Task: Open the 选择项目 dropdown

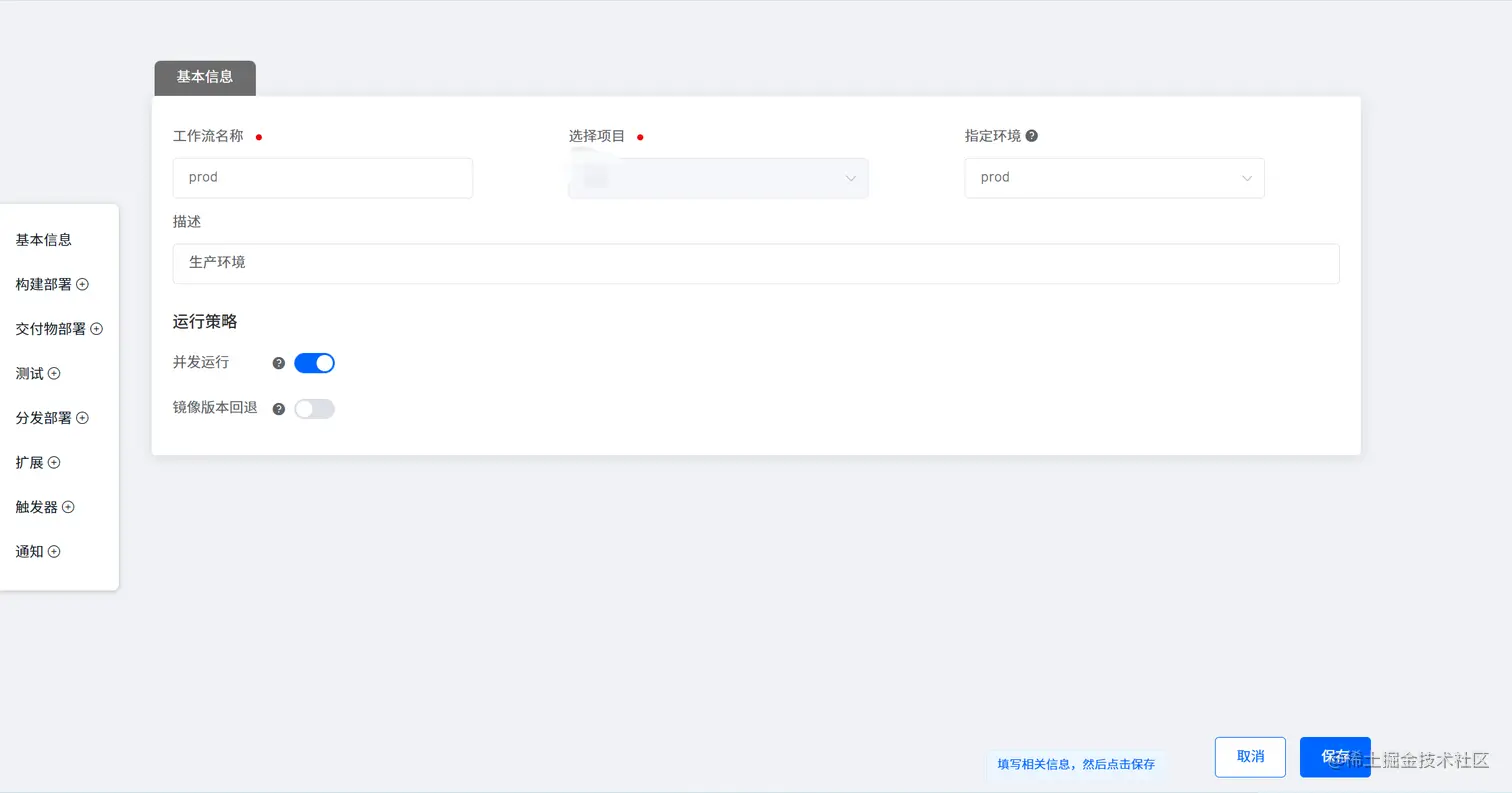Action: (x=718, y=178)
